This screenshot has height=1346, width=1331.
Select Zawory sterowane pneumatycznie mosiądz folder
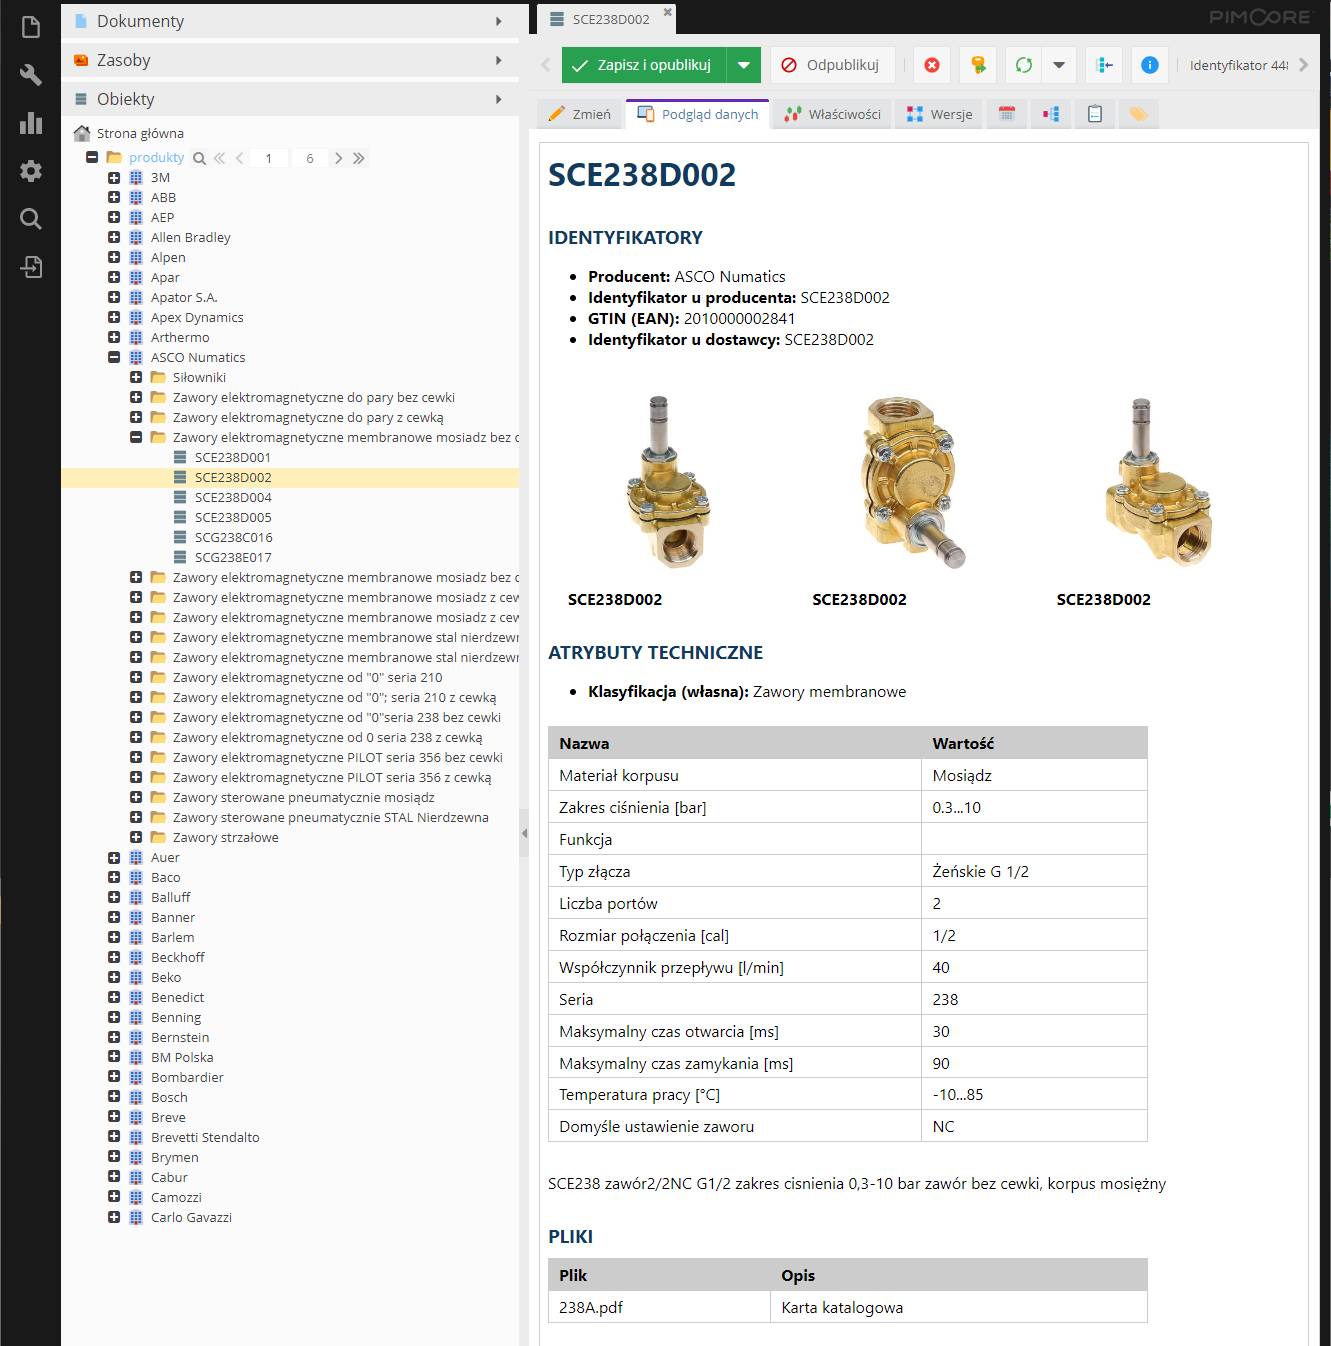point(303,797)
